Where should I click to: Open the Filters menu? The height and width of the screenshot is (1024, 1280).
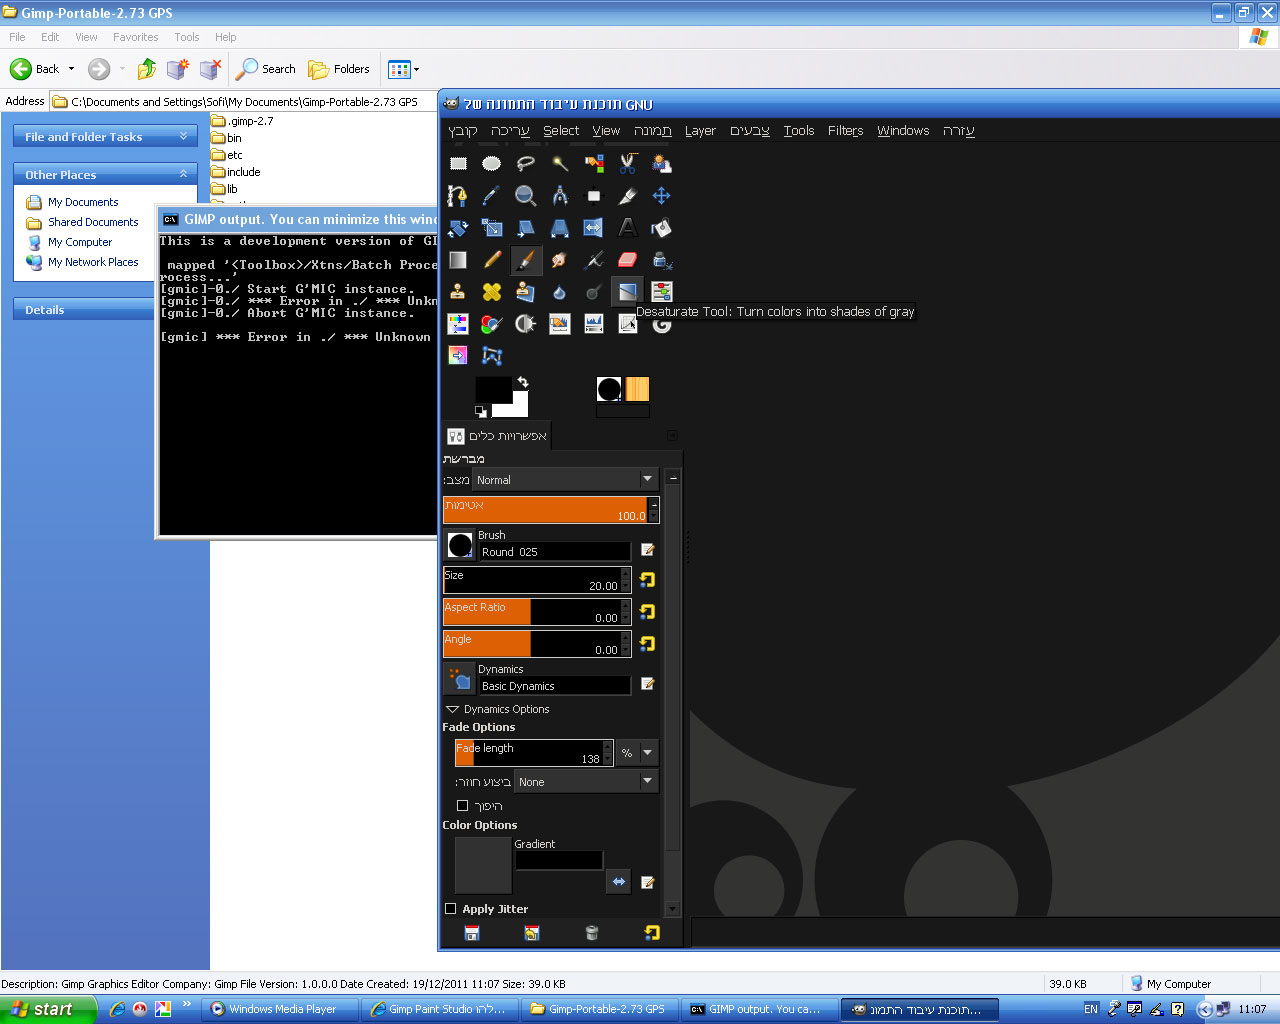click(845, 131)
